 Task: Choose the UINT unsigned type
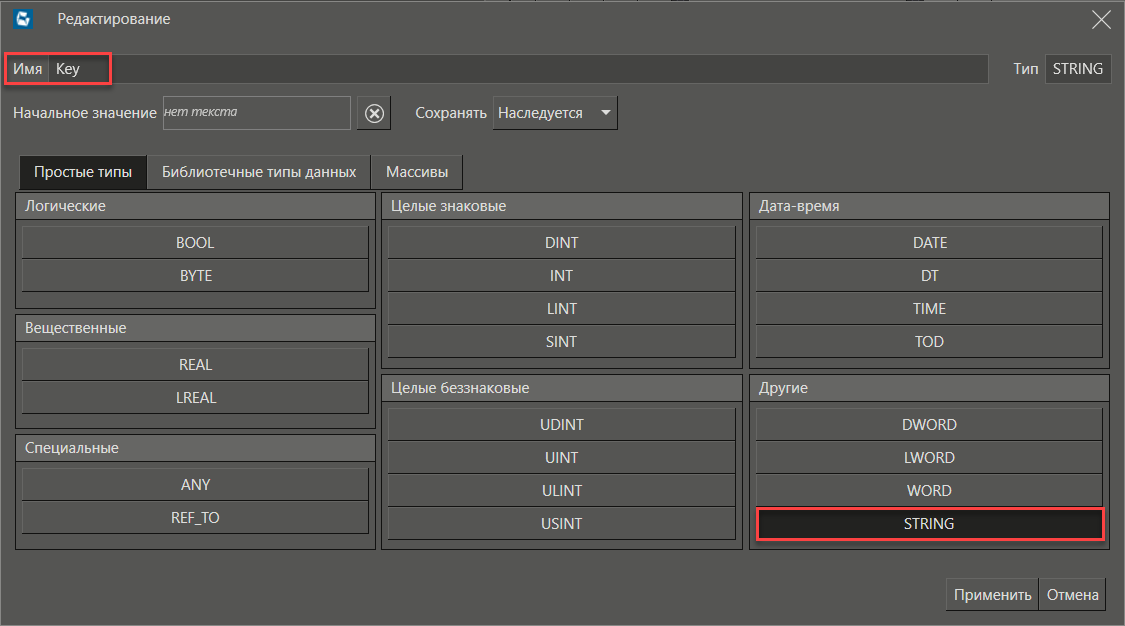[562, 457]
